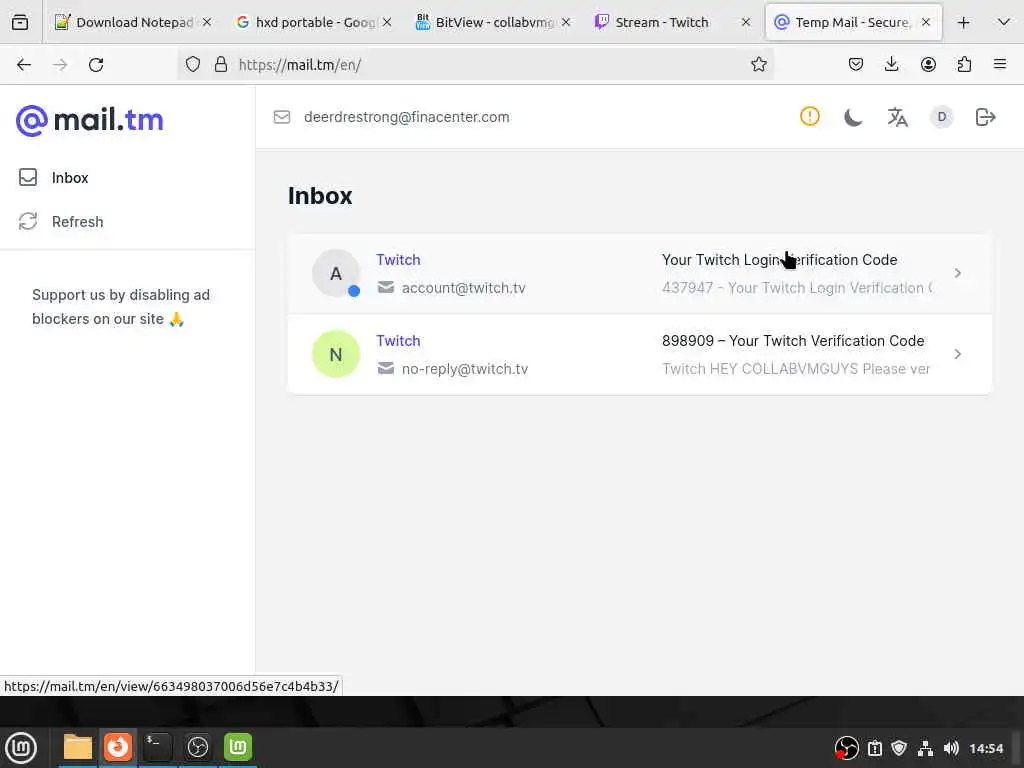Open the network connections tray icon
Viewport: 1024px width, 768px height.
(925, 748)
